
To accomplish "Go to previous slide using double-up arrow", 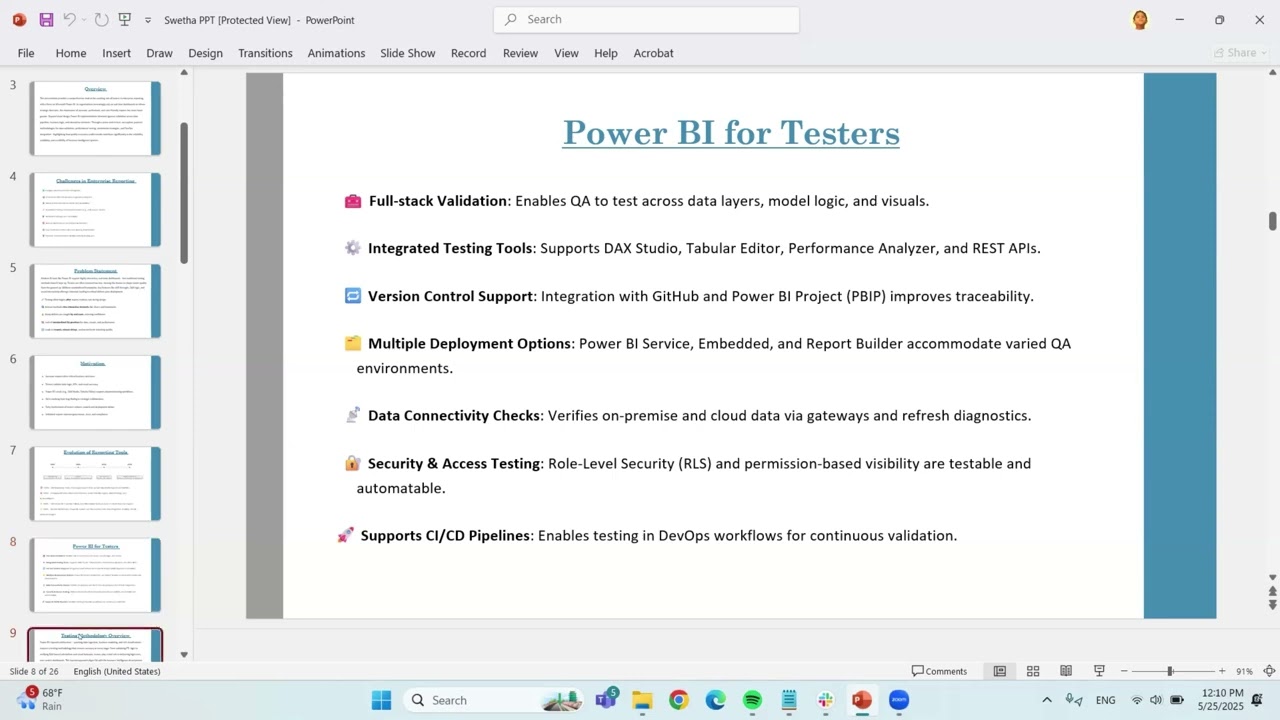I will (1272, 592).
